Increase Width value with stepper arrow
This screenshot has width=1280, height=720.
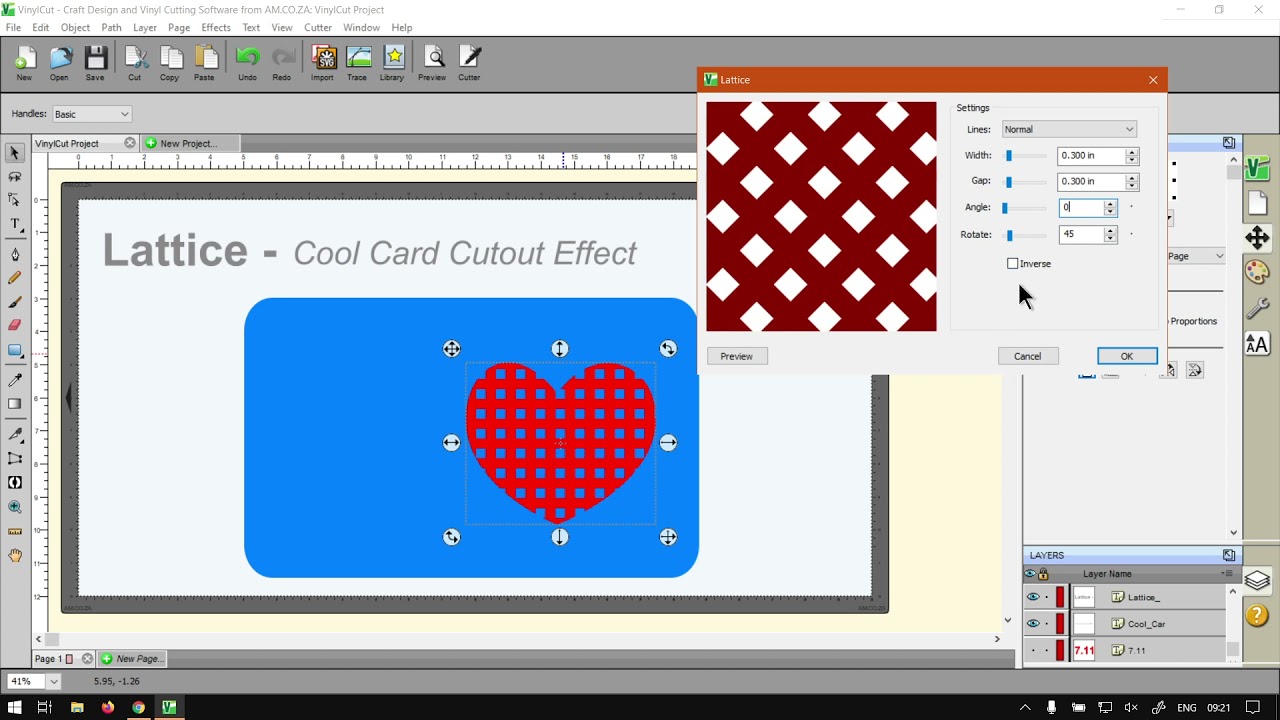pos(1132,152)
